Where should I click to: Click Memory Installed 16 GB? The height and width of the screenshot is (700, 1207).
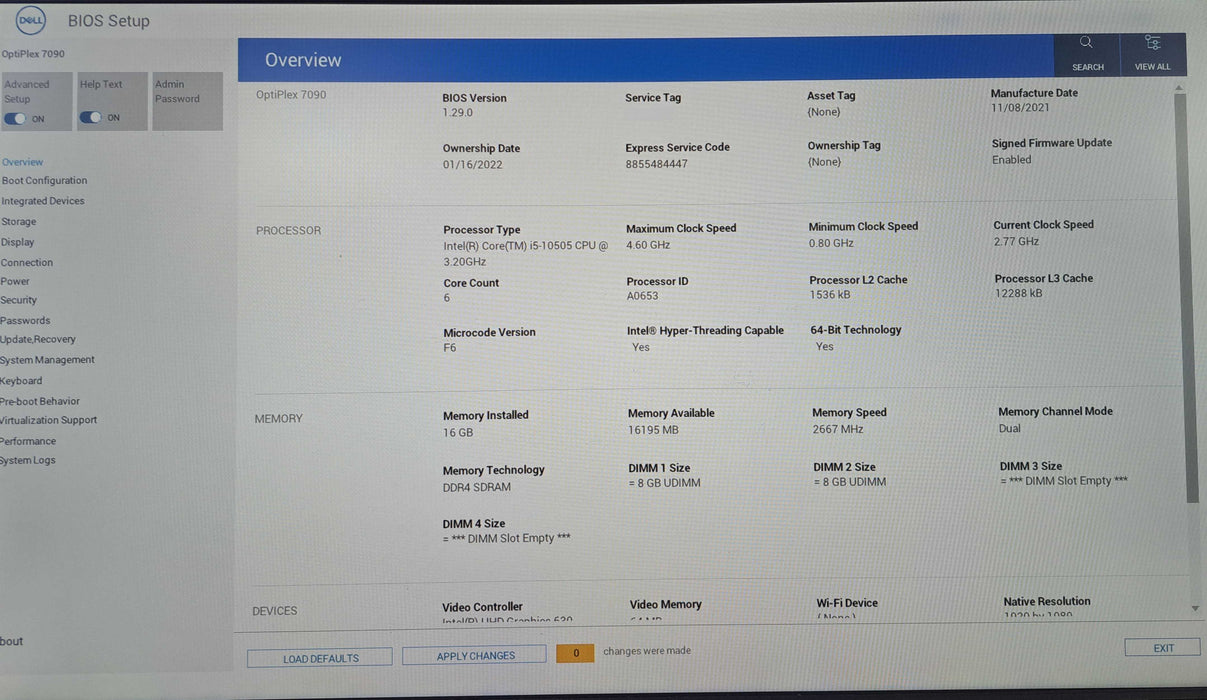coord(458,433)
